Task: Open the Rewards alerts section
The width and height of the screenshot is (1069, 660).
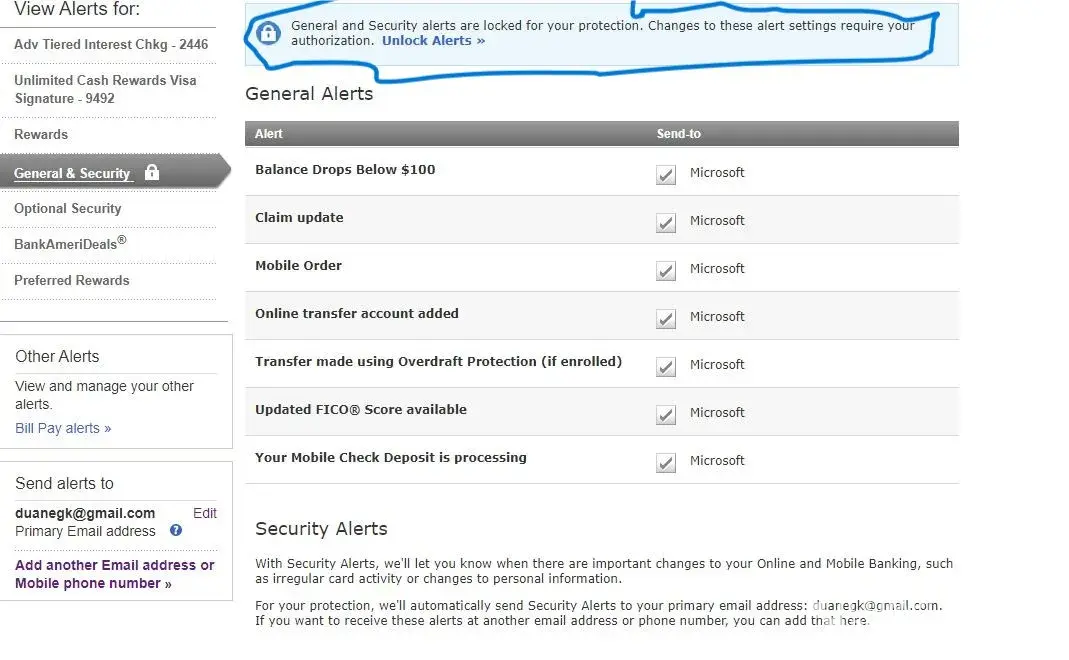Action: (41, 134)
